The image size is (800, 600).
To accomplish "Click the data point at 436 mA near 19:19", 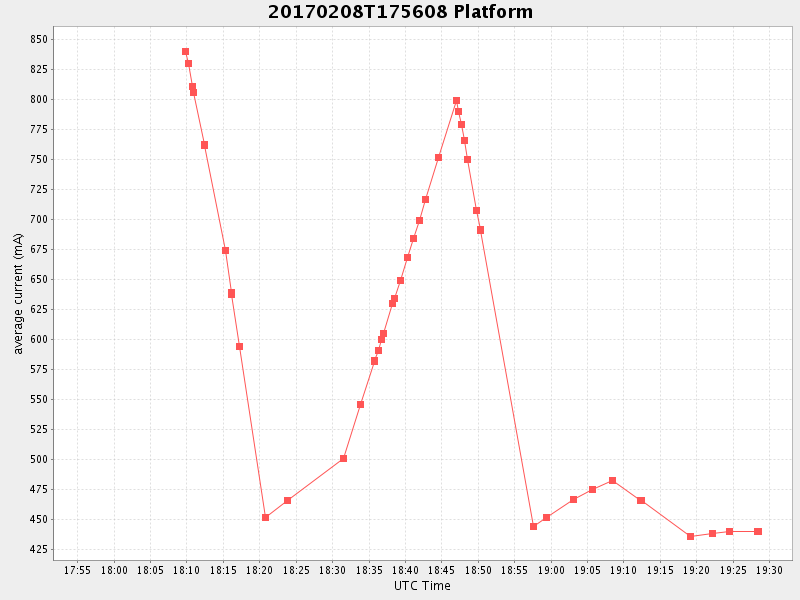I will [x=690, y=536].
